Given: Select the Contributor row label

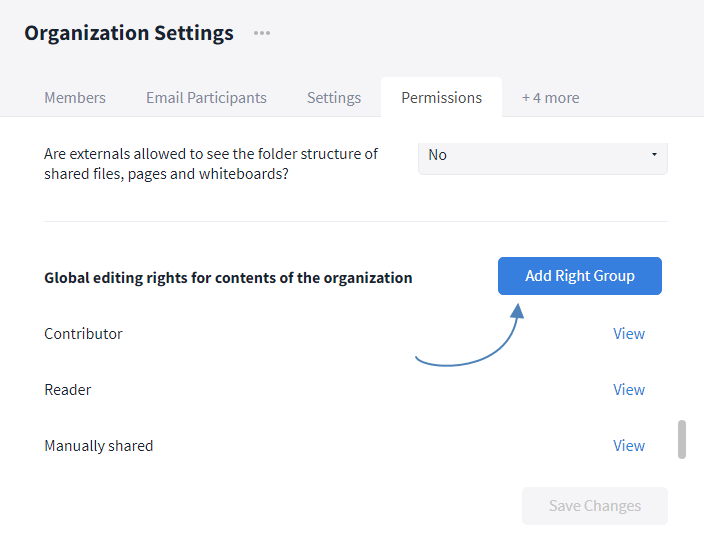Looking at the screenshot, I should click(x=83, y=334).
